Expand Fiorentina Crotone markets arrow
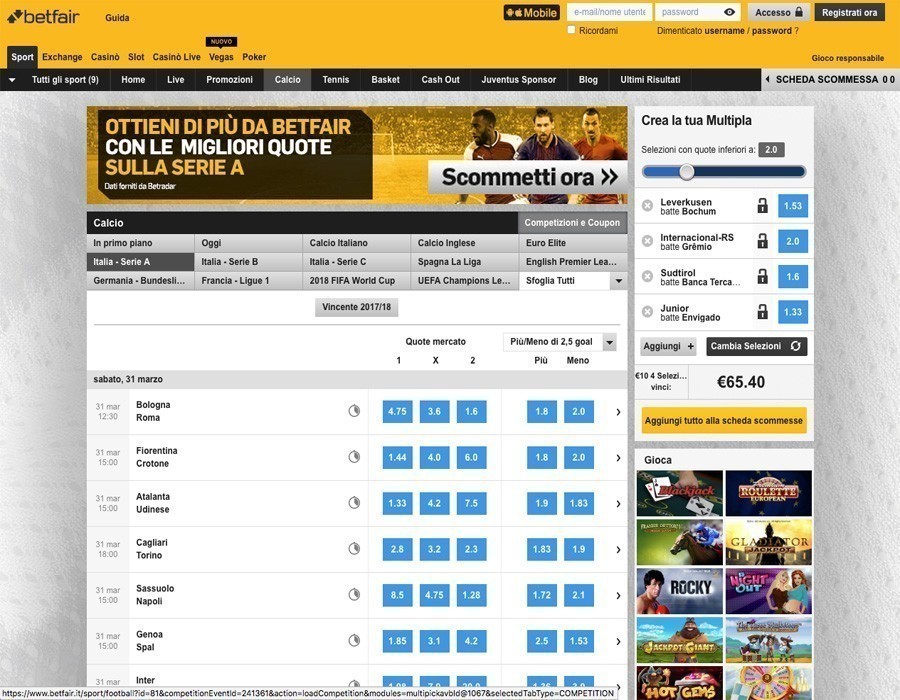Image resolution: width=900 pixels, height=700 pixels. (x=618, y=458)
